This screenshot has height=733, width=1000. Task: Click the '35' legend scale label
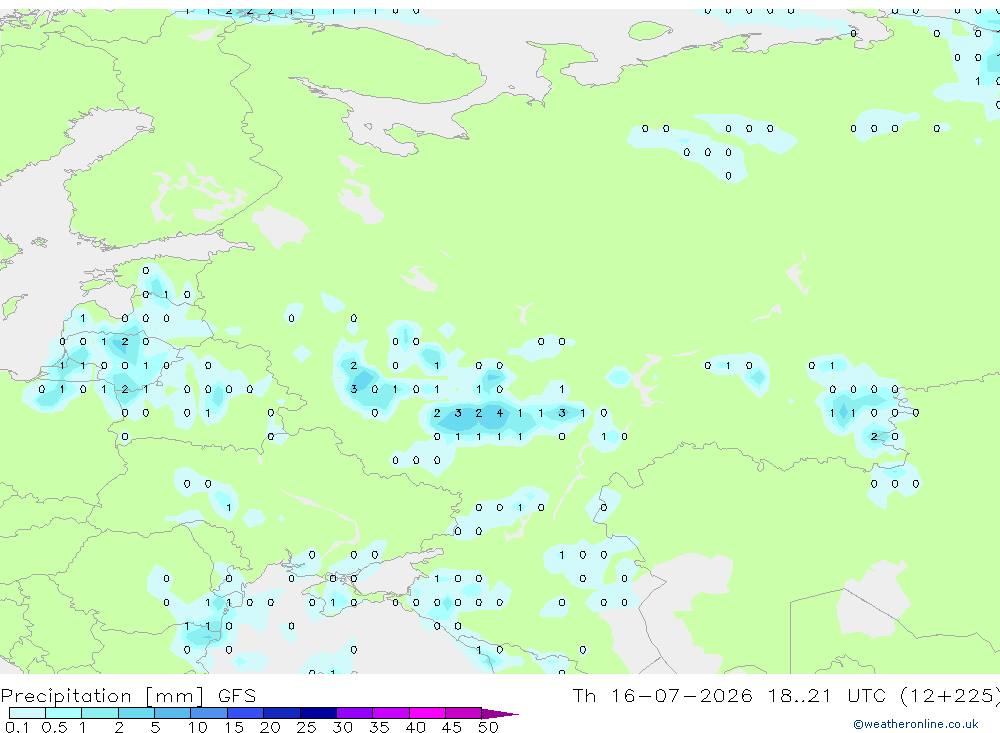click(x=379, y=727)
